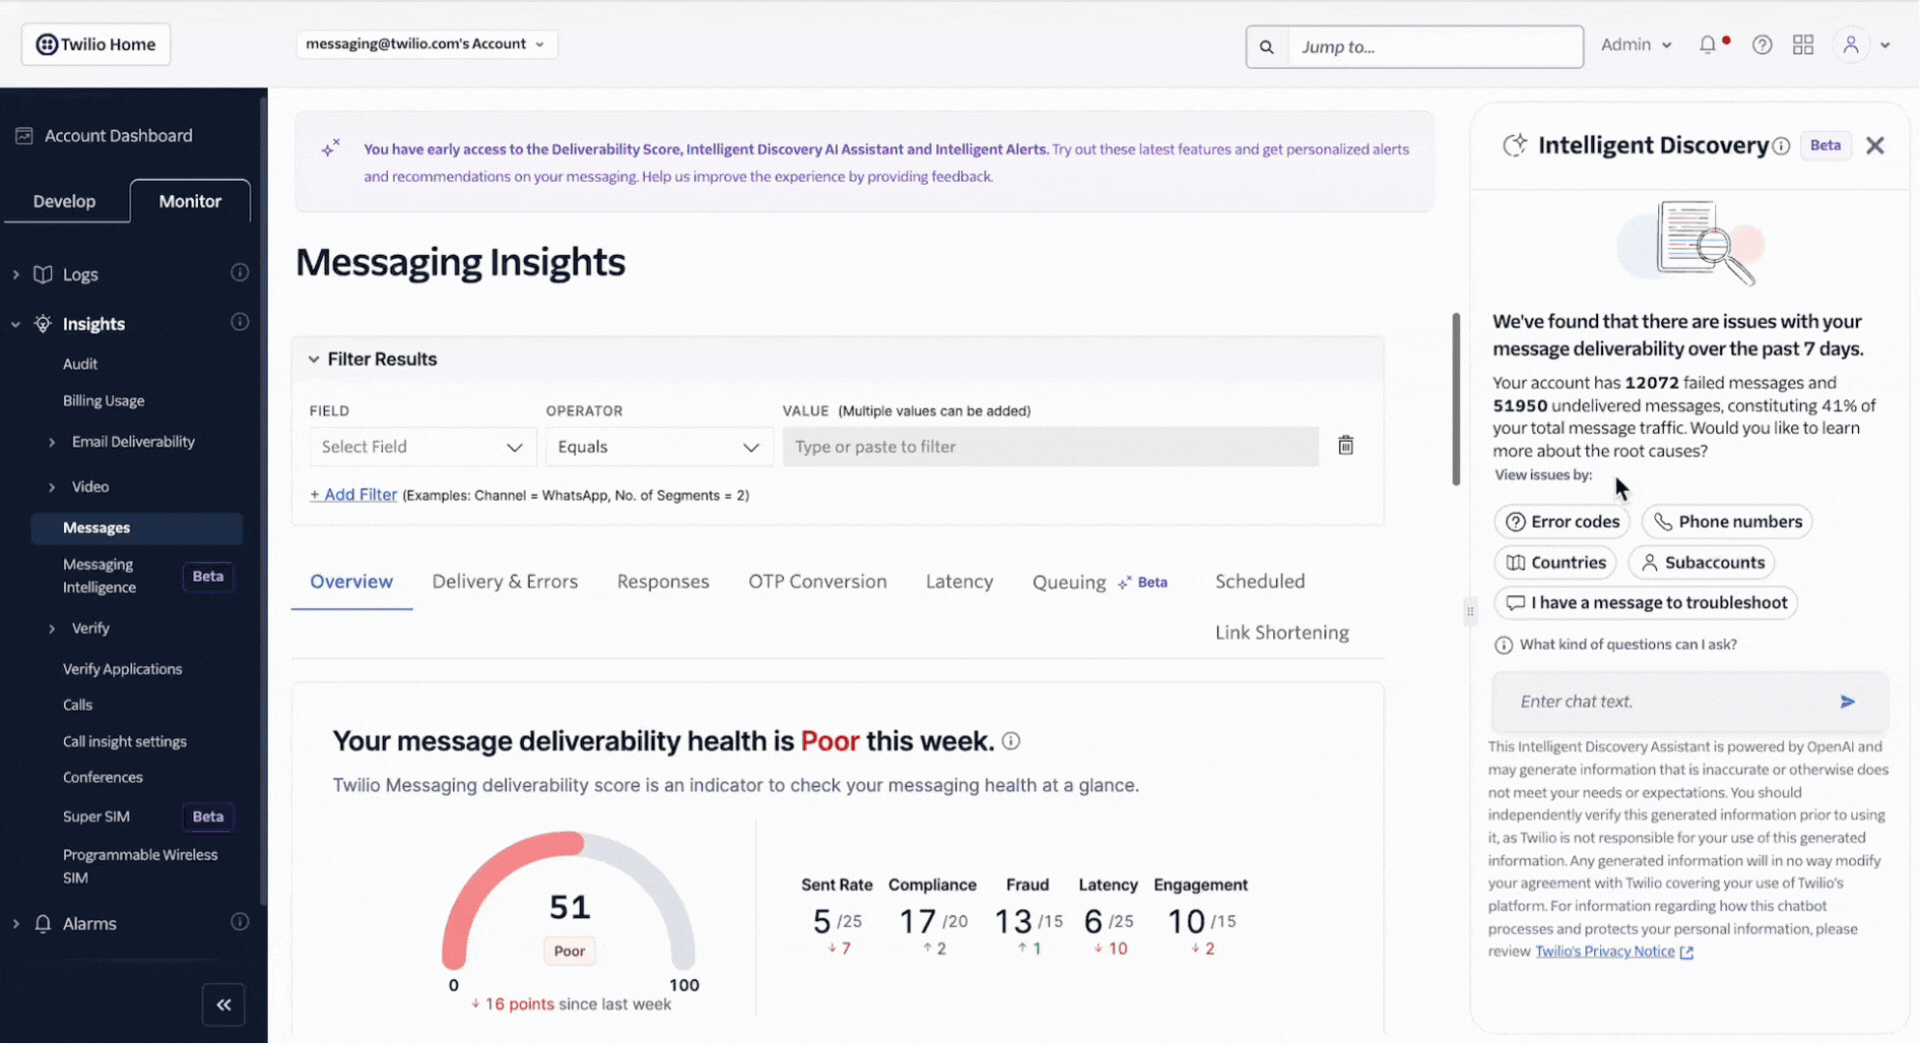Click the search magnifier icon
1920x1045 pixels.
point(1267,47)
